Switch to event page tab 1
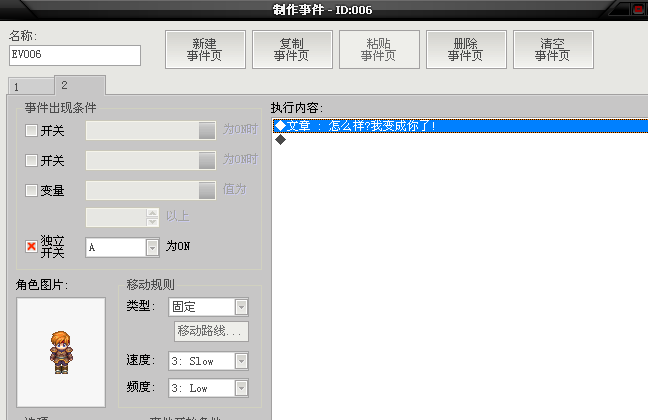This screenshot has height=420, width=648. click(x=31, y=87)
